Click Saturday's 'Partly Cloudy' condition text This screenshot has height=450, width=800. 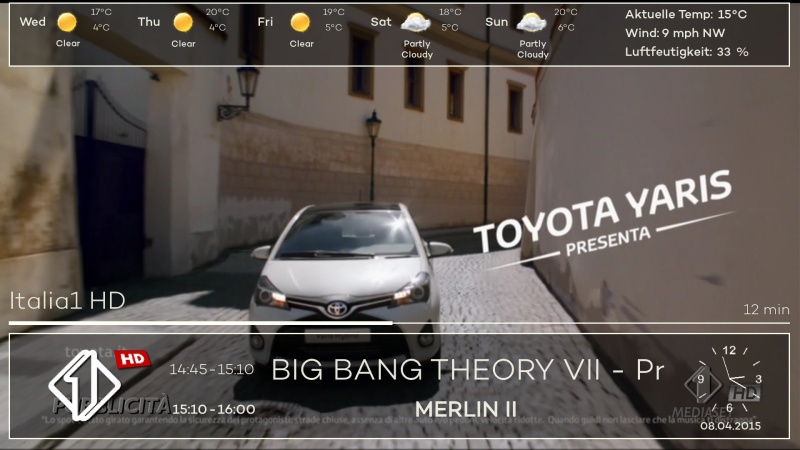click(x=417, y=49)
